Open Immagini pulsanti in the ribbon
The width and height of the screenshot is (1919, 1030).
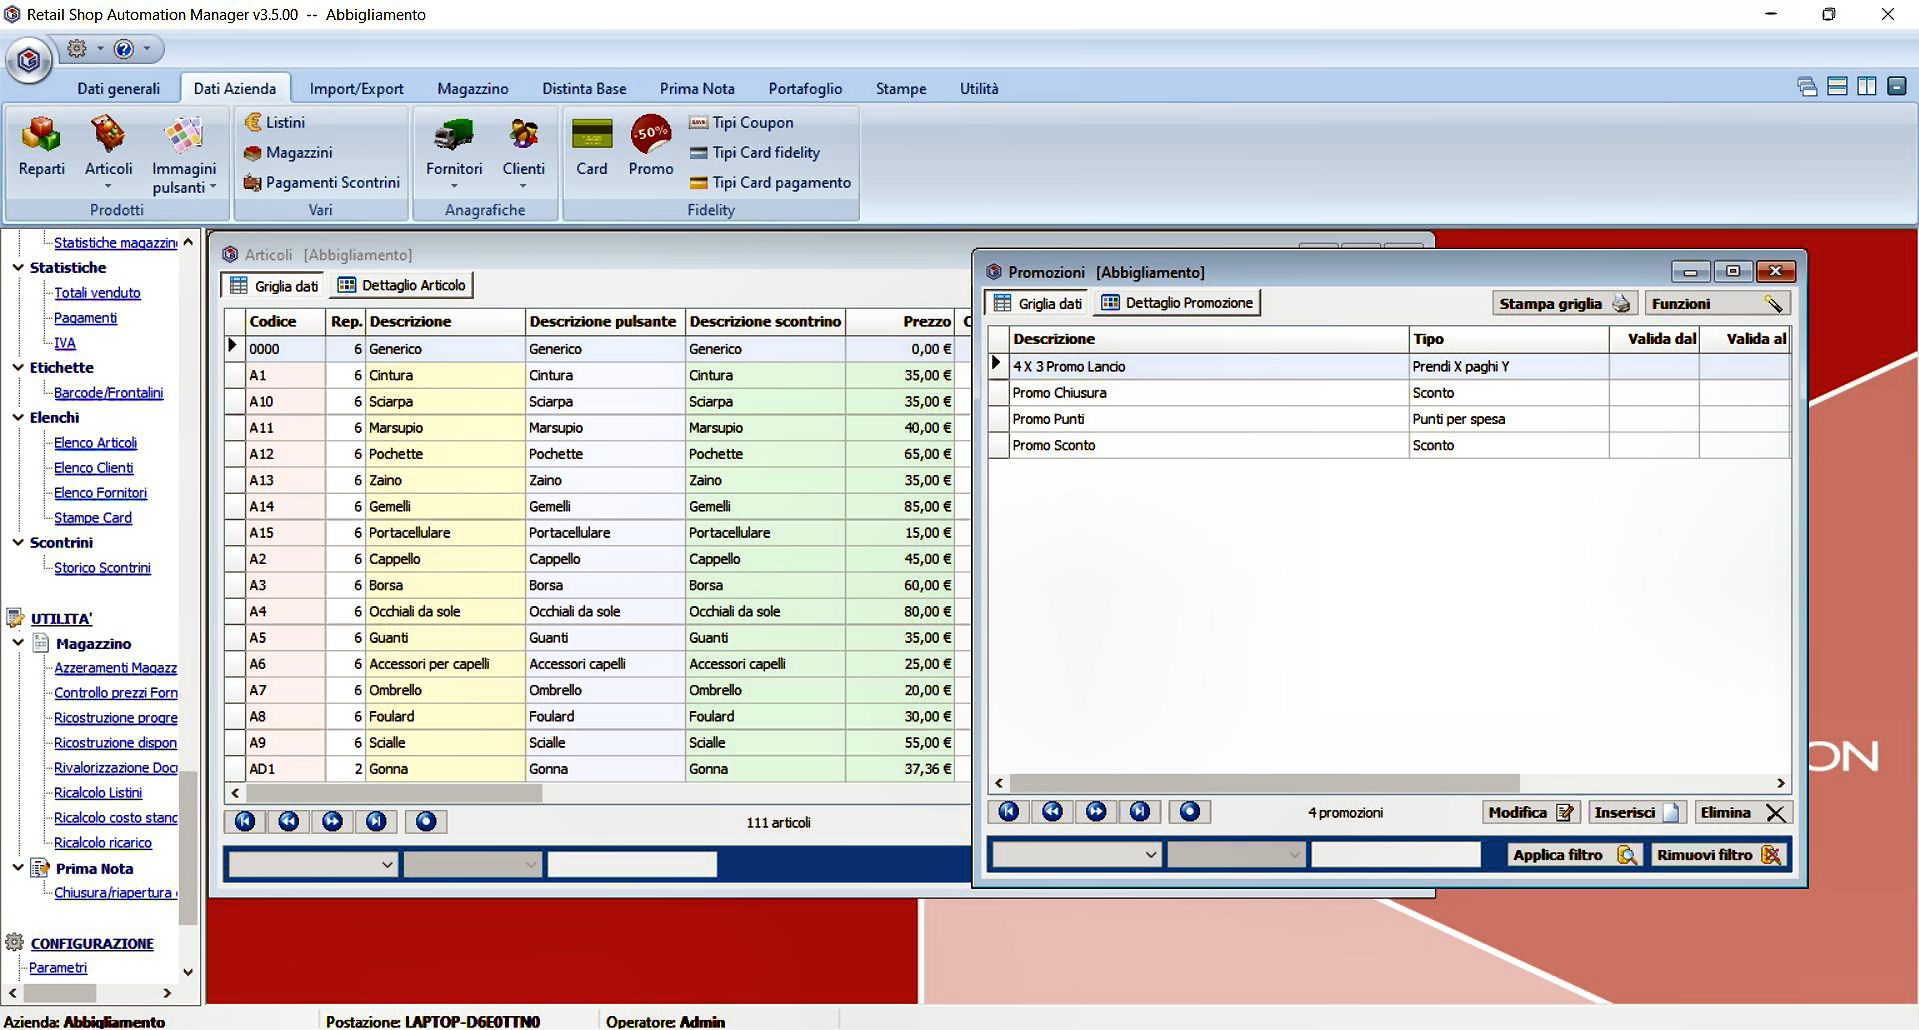point(184,154)
